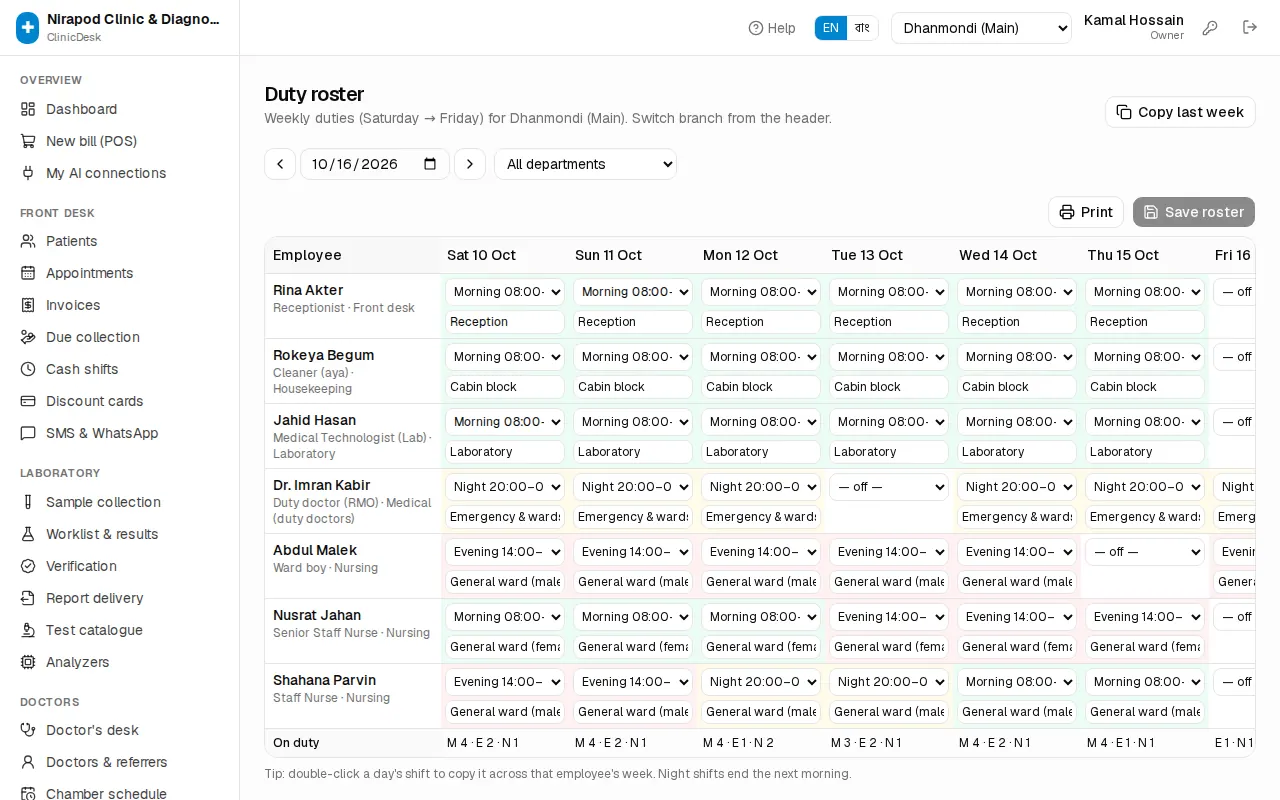Screen dimensions: 1280x800
Task: Open New bill (POS) in sidebar
Action: pos(120,141)
